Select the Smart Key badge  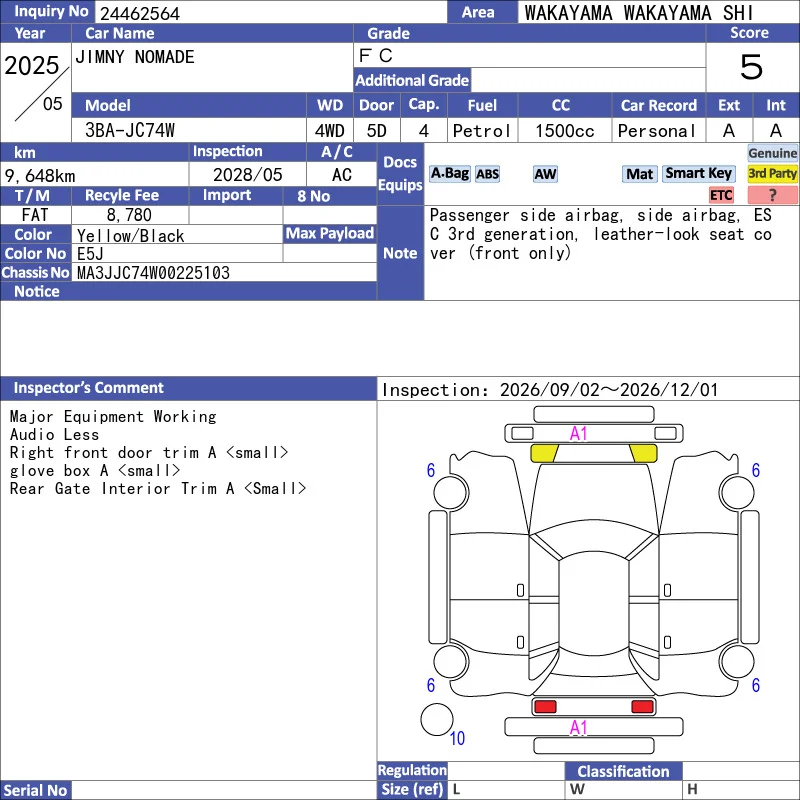click(698, 173)
